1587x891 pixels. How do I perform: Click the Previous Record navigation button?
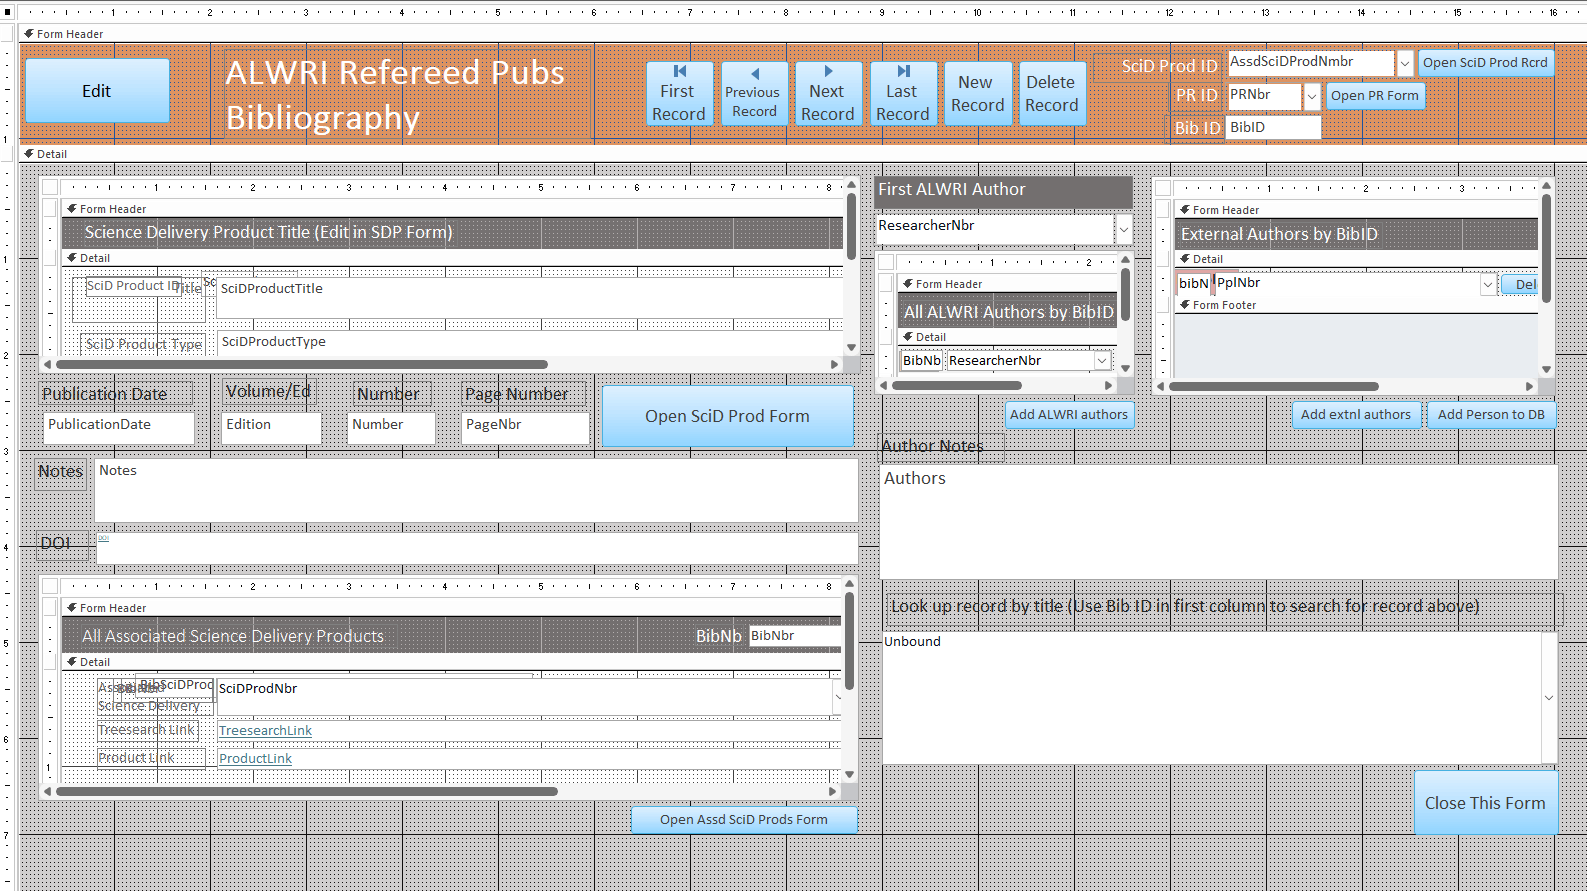pyautogui.click(x=754, y=93)
